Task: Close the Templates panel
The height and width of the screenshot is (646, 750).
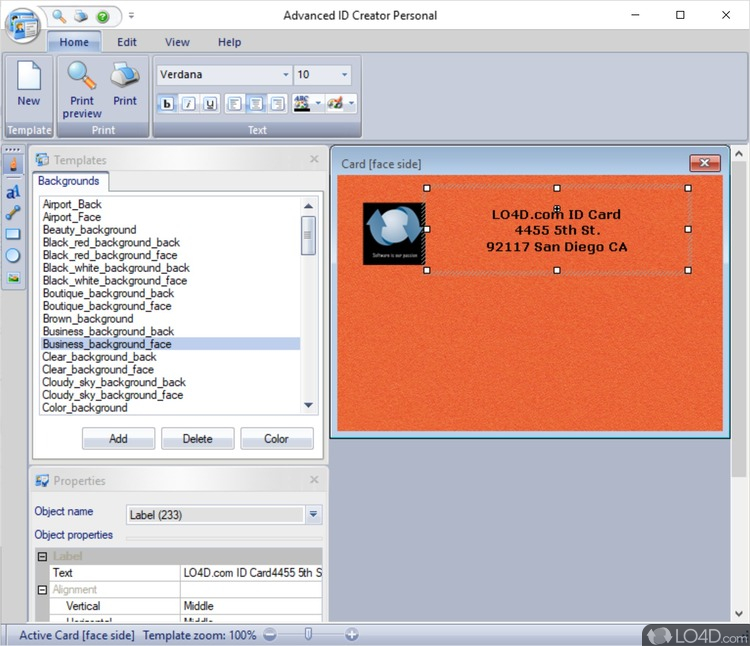Action: [314, 159]
